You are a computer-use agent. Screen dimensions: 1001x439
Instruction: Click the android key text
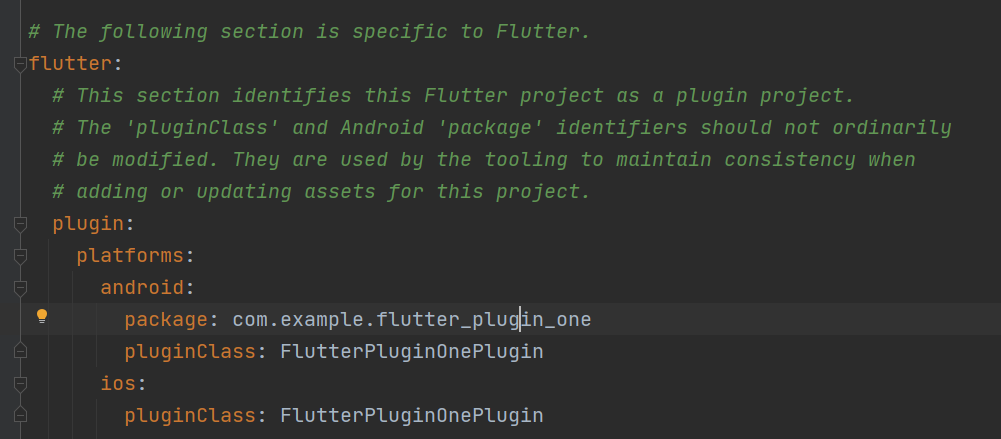pyautogui.click(x=142, y=287)
